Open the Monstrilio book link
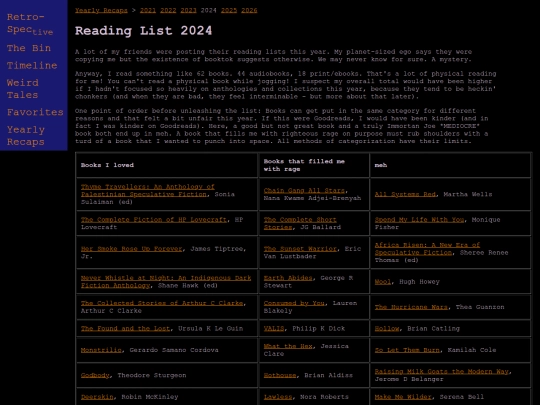Screen dimensions: 540x405 [x=101, y=350]
